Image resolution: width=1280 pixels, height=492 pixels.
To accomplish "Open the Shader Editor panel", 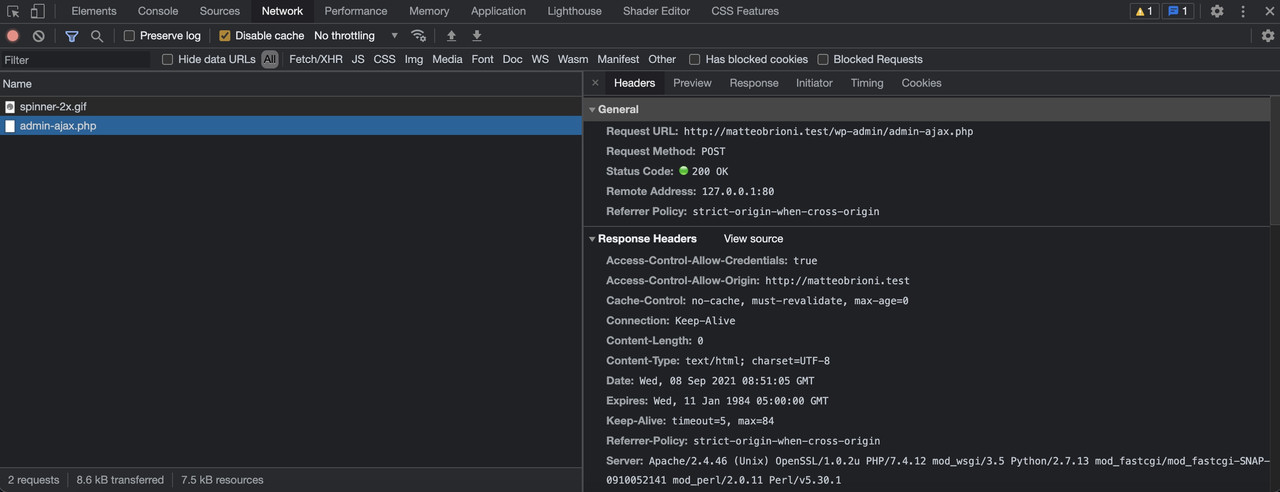I will pos(657,11).
